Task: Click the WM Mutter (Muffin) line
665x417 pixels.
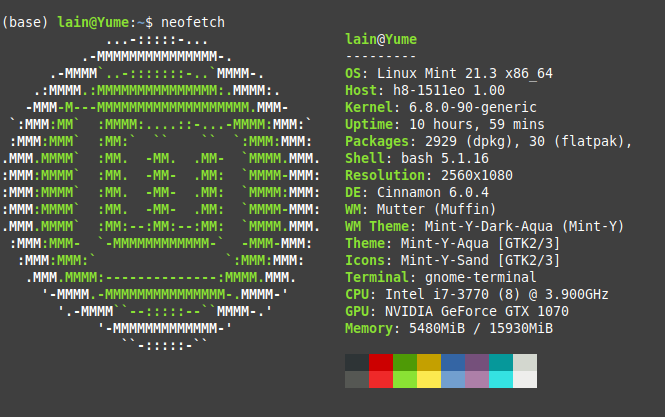Action: [420, 209]
